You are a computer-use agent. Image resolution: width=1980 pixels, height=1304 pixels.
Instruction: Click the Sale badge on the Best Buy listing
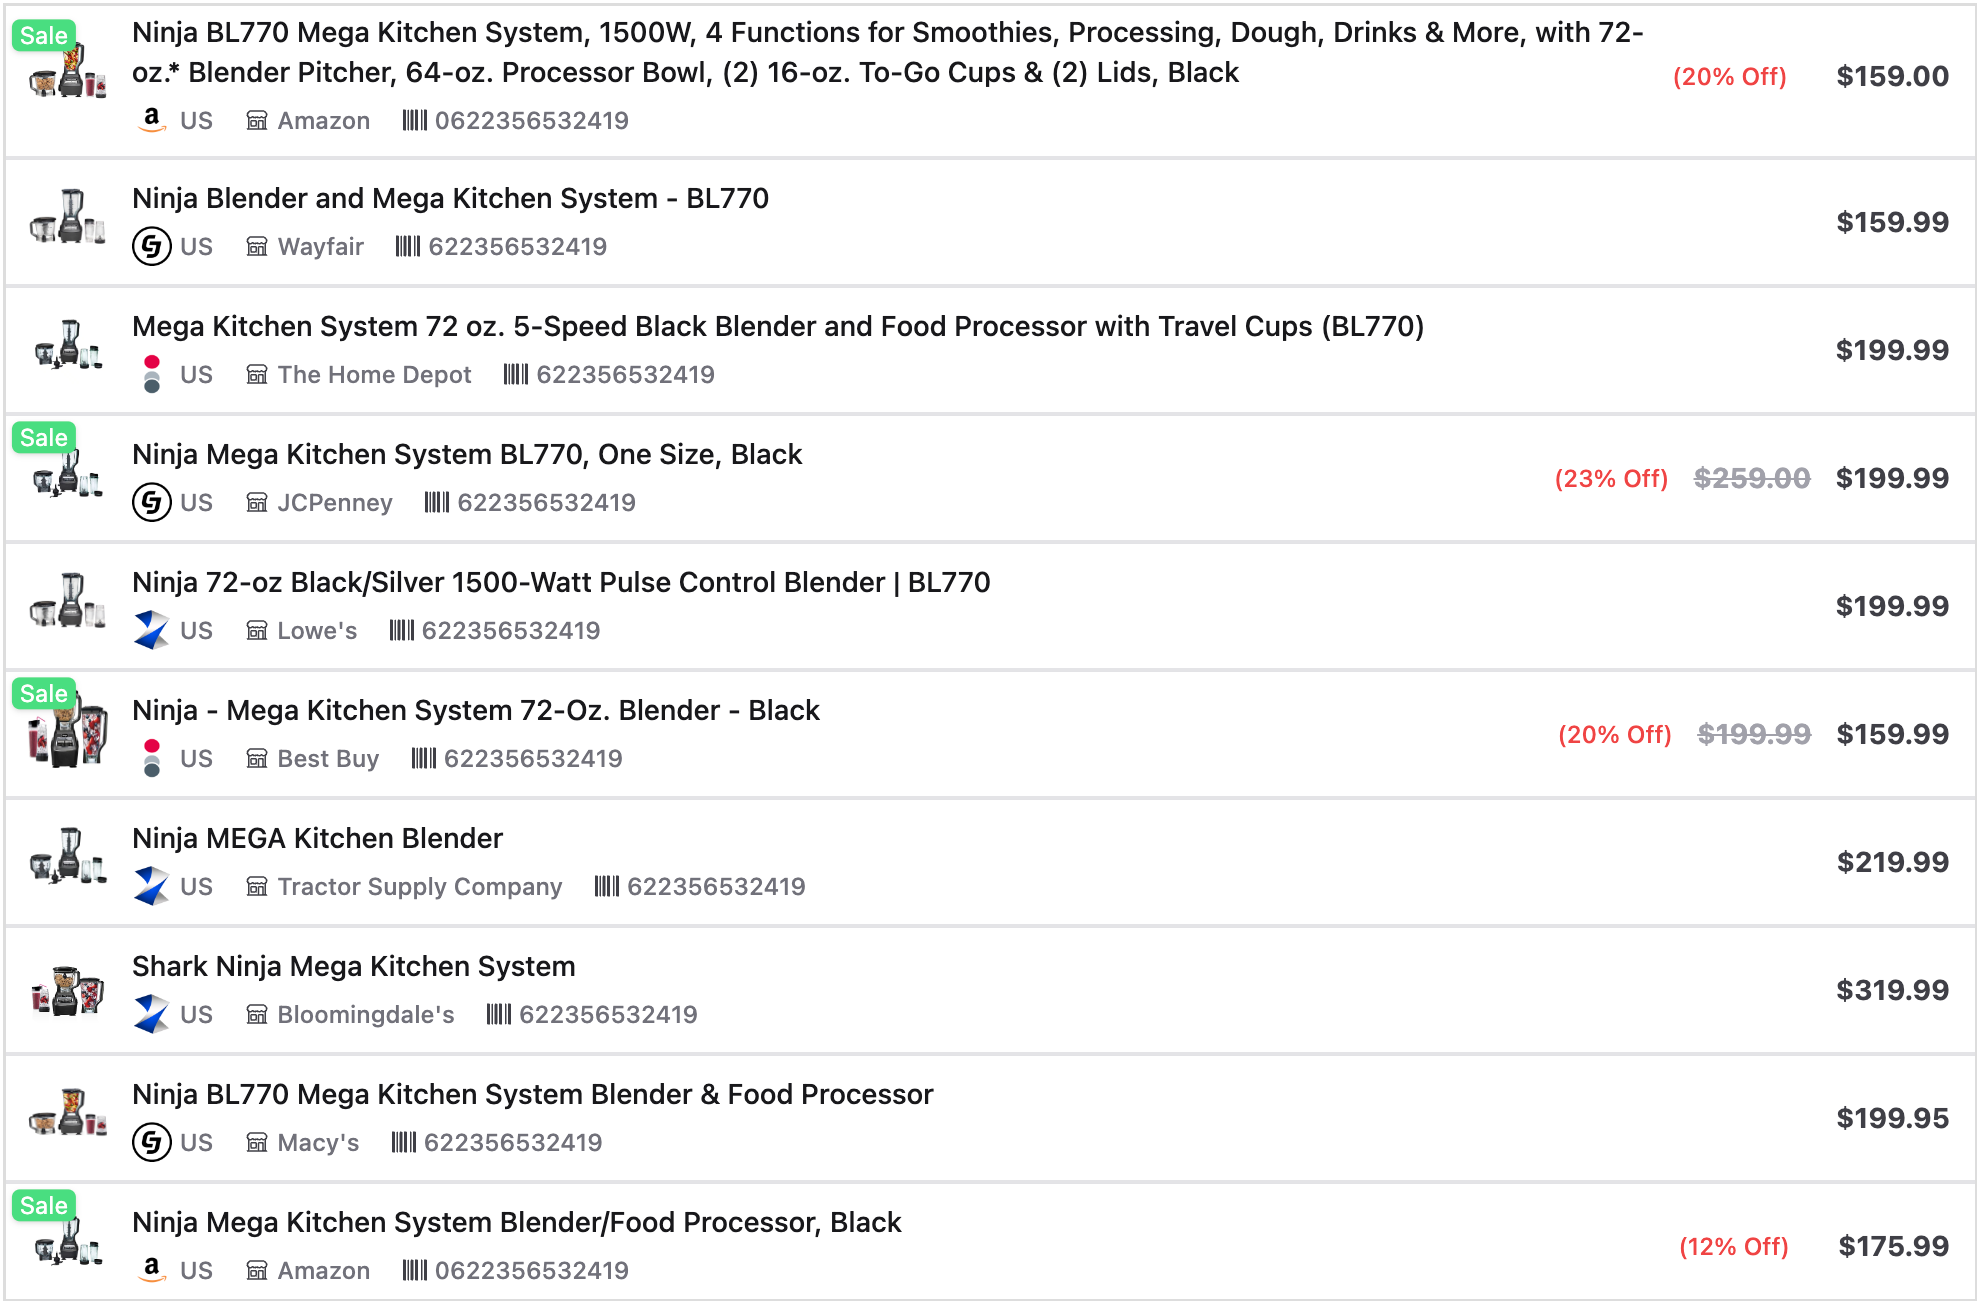[44, 693]
